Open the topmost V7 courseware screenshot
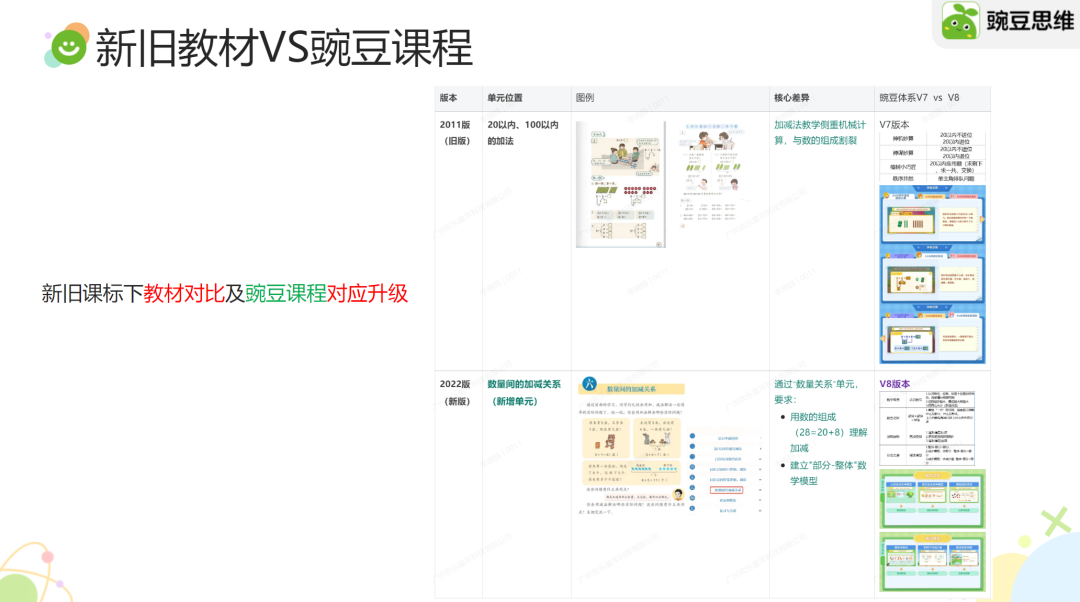The image size is (1080, 602). pyautogui.click(x=933, y=214)
